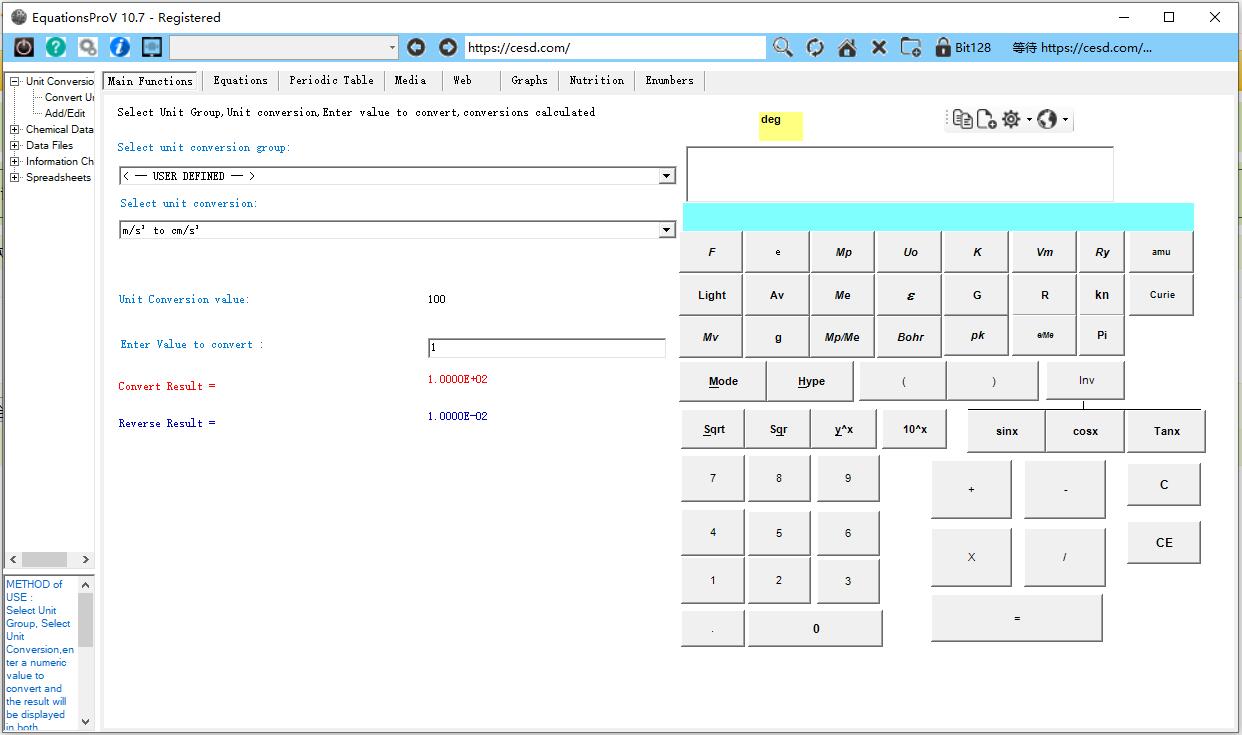Viewport: 1242px width, 735px height.
Task: Refresh the page with the reload icon
Action: (813, 46)
